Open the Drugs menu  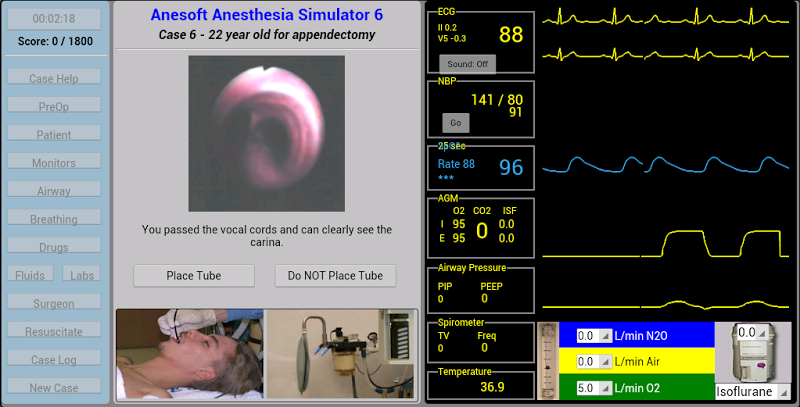click(x=54, y=247)
